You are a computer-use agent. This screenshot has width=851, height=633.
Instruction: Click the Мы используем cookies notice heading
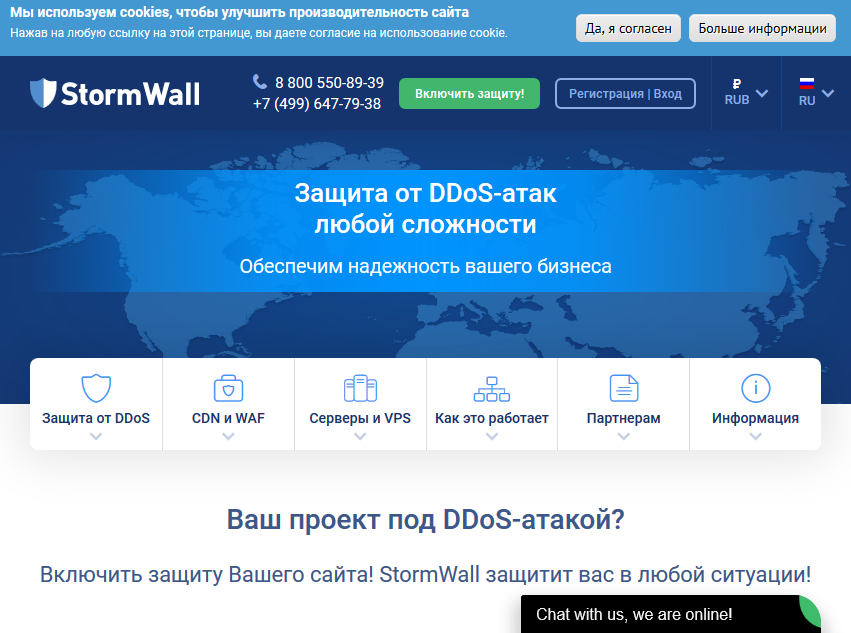(239, 12)
